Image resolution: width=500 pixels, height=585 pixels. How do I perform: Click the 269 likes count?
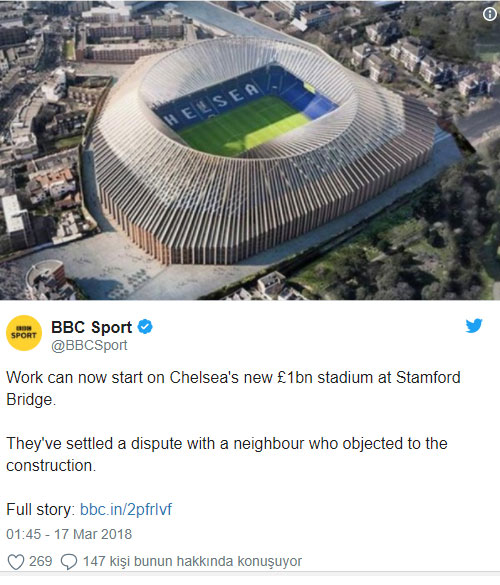tap(41, 561)
